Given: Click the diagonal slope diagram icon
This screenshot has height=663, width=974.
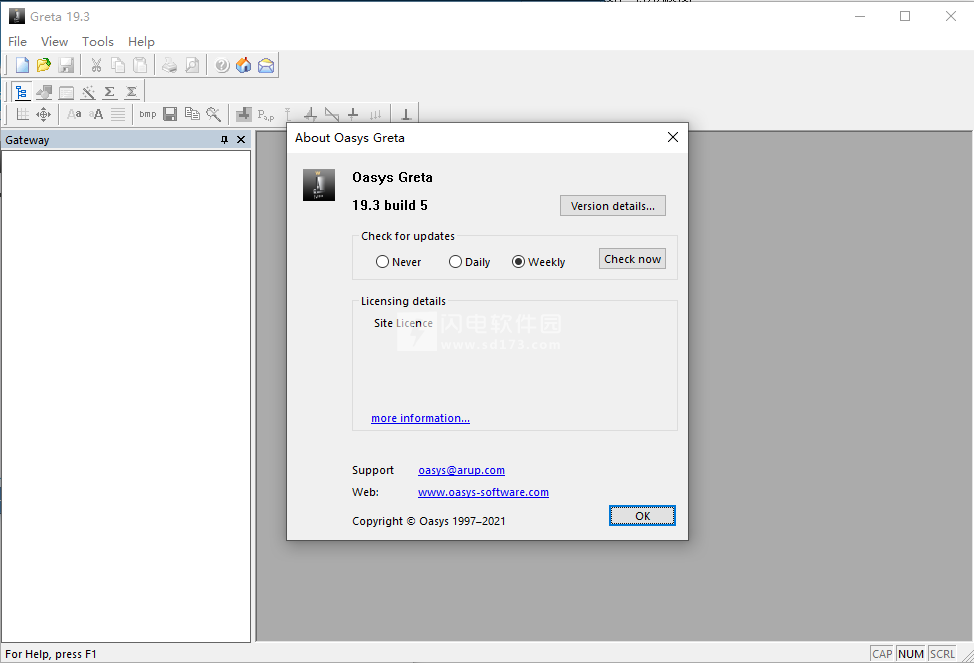Looking at the screenshot, I should point(332,114).
